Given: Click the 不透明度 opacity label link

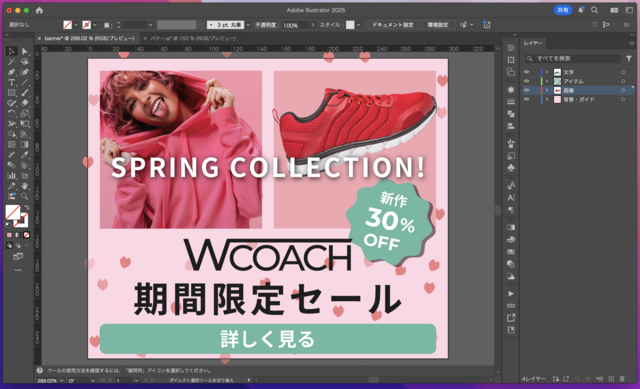Looking at the screenshot, I should tap(267, 25).
